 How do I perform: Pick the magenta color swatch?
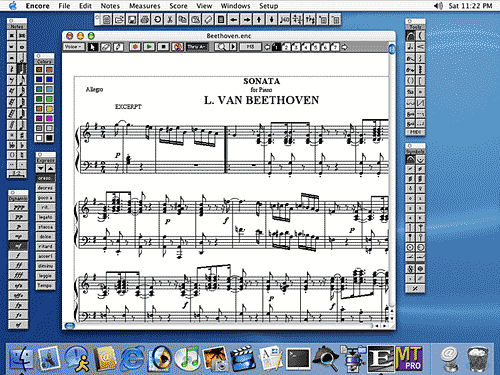point(49,118)
